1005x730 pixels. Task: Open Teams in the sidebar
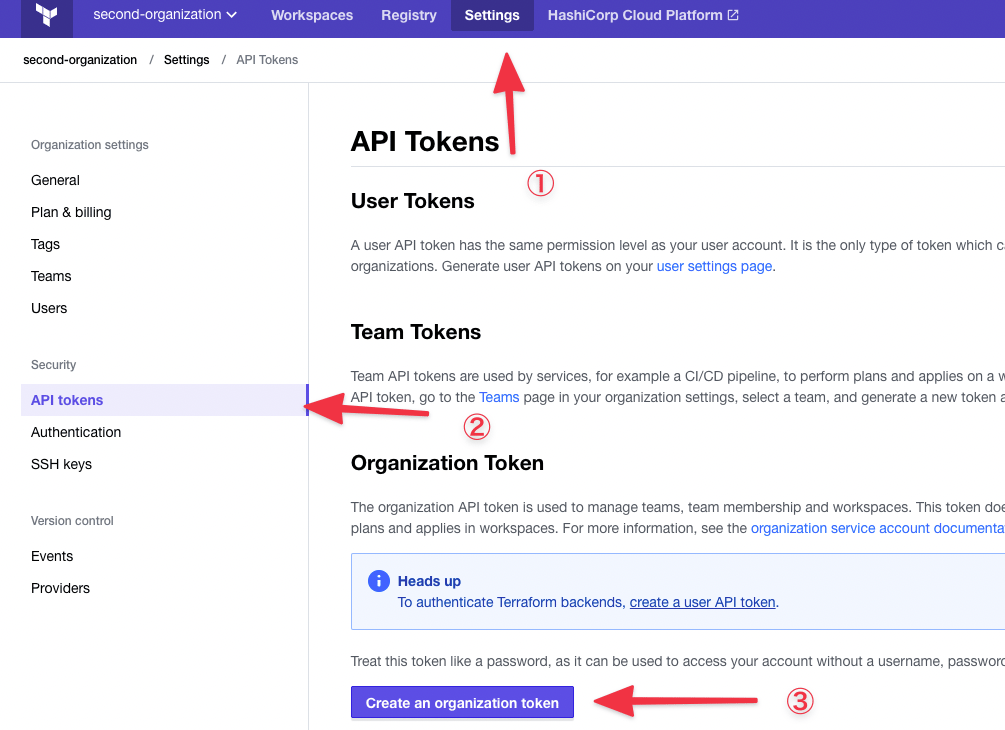click(51, 276)
